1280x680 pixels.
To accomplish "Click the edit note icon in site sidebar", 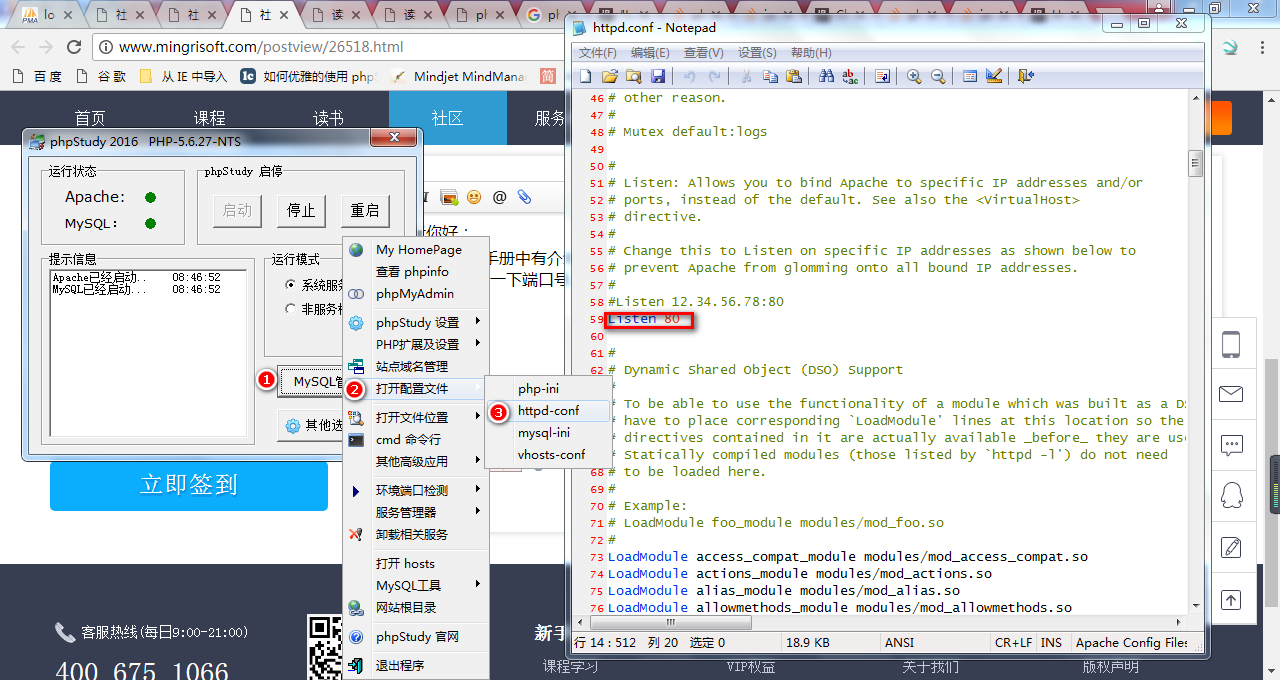I will coord(1231,547).
